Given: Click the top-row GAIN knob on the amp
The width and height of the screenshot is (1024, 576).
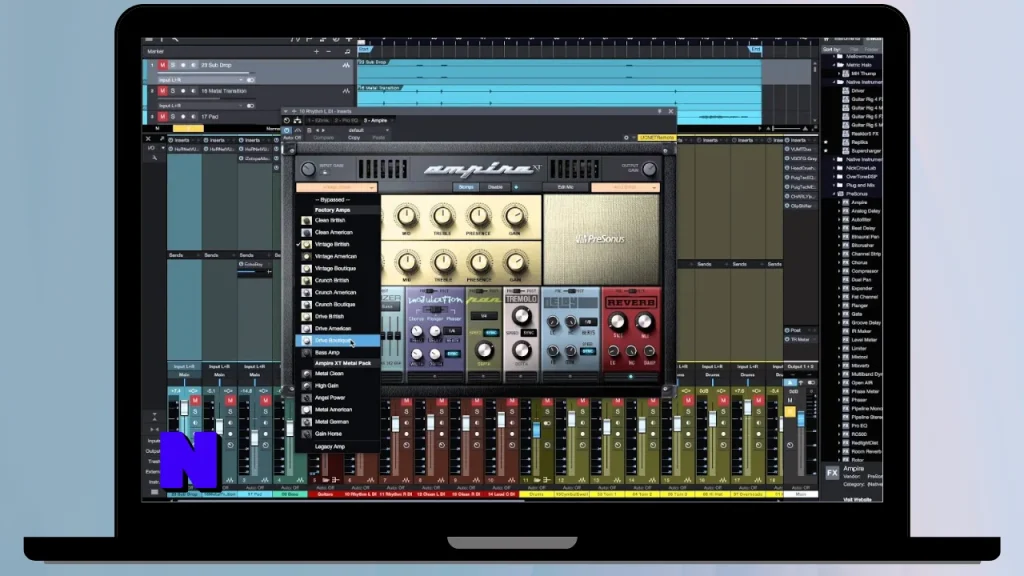Looking at the screenshot, I should (515, 216).
